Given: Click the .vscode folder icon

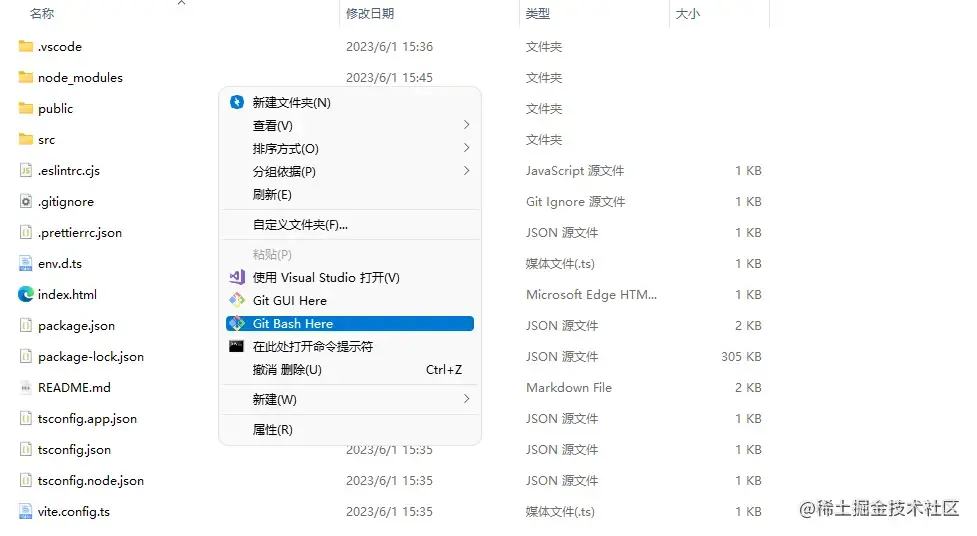Looking at the screenshot, I should [x=26, y=46].
